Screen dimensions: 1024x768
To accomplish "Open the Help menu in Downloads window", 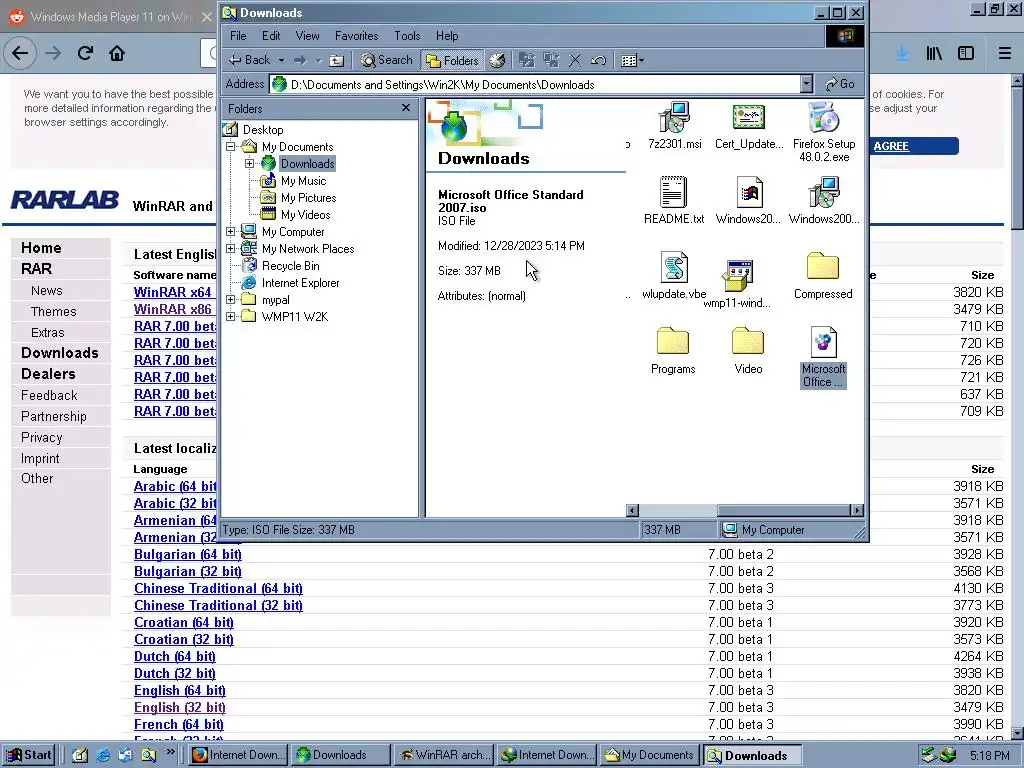I will point(447,36).
